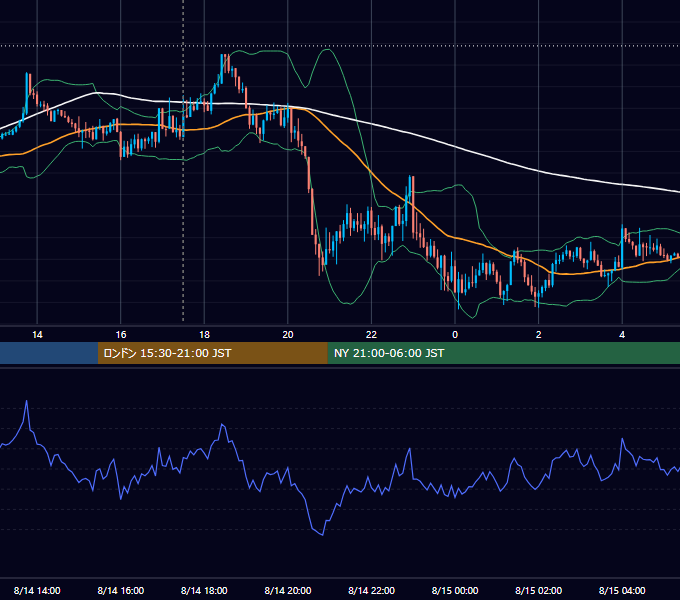Click the 8/14 20:00 label on indicator axis
The image size is (680, 600).
pyautogui.click(x=288, y=590)
